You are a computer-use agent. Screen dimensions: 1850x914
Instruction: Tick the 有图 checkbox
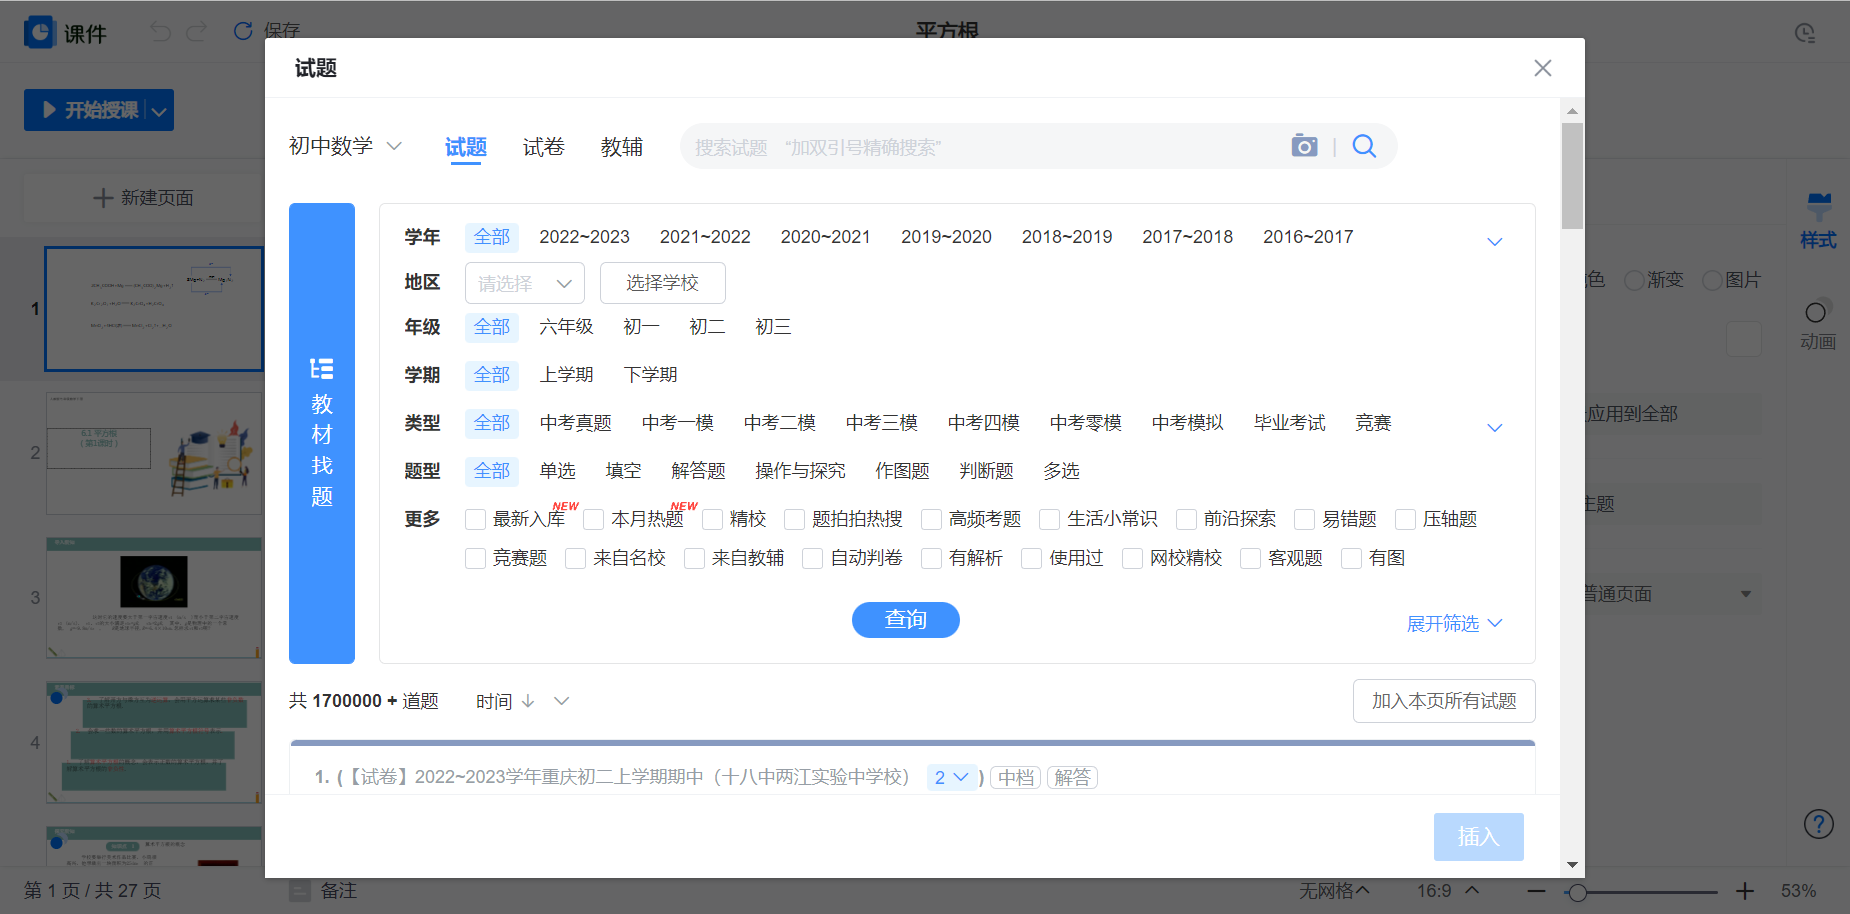pos(1352,558)
